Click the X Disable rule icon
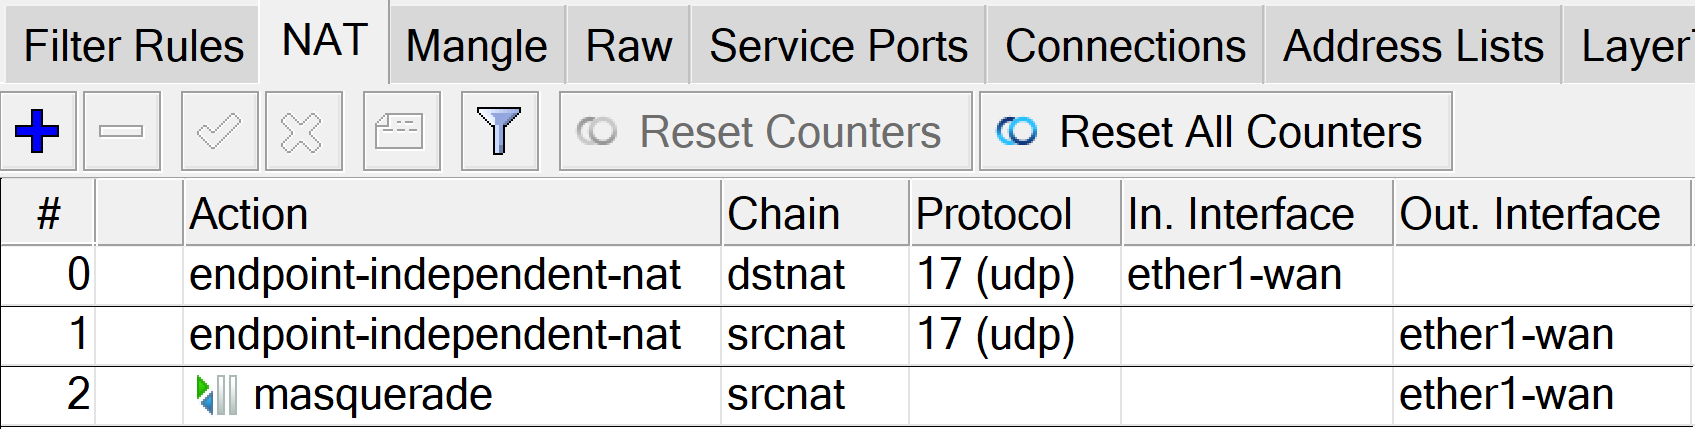This screenshot has width=1695, height=429. (303, 131)
